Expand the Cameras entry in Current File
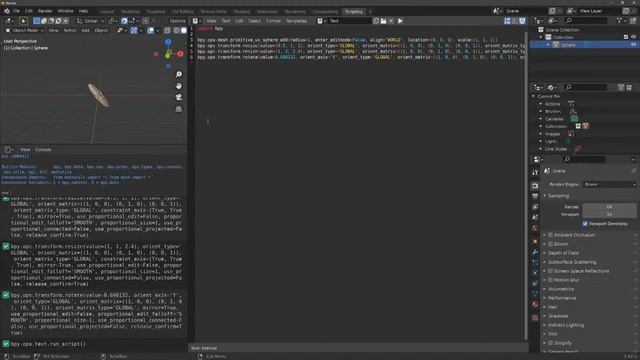Screen dimensions: 640x360 coord(541,119)
